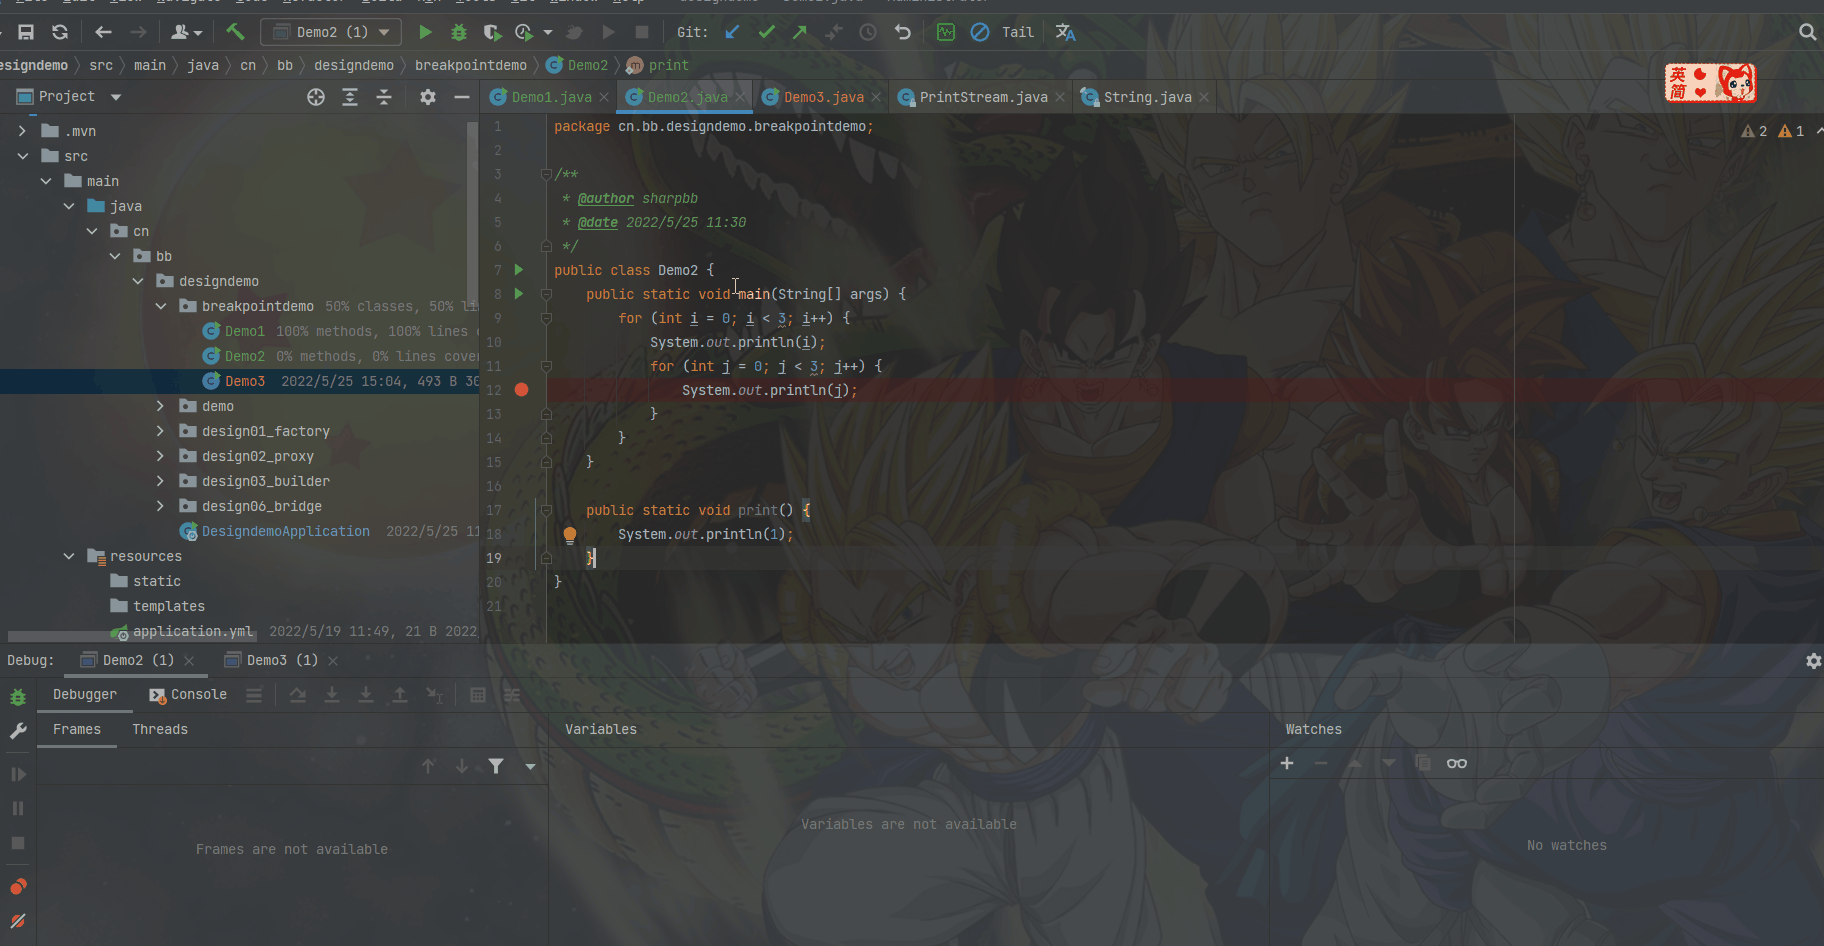Toggle the blue circle-slash icon before Tail

[980, 32]
